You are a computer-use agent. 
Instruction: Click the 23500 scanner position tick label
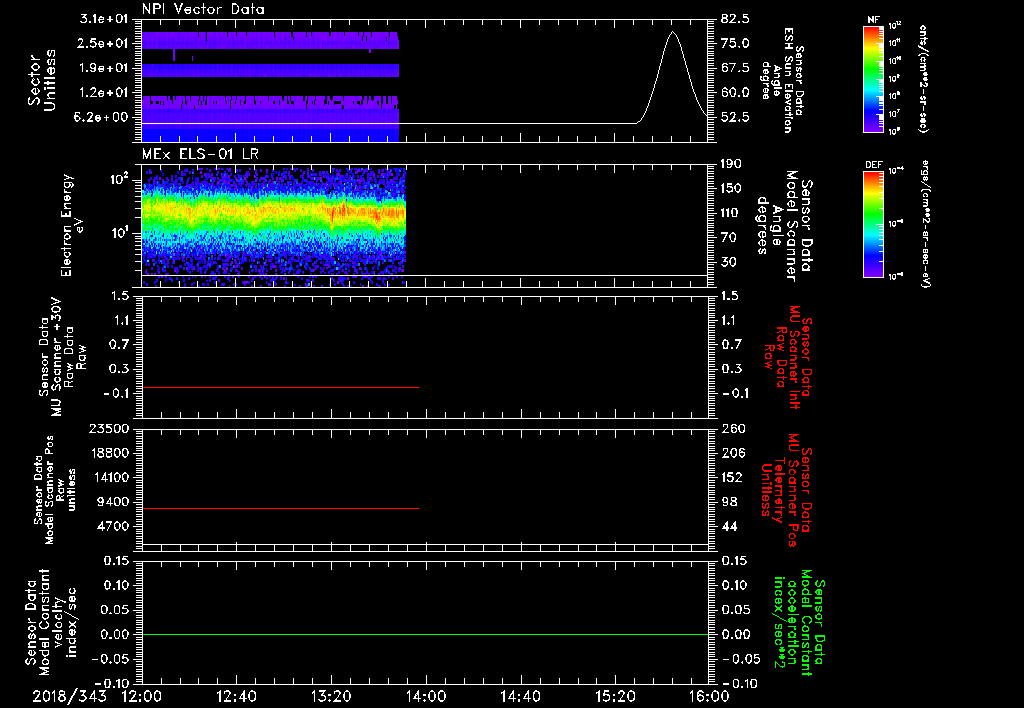[x=109, y=428]
